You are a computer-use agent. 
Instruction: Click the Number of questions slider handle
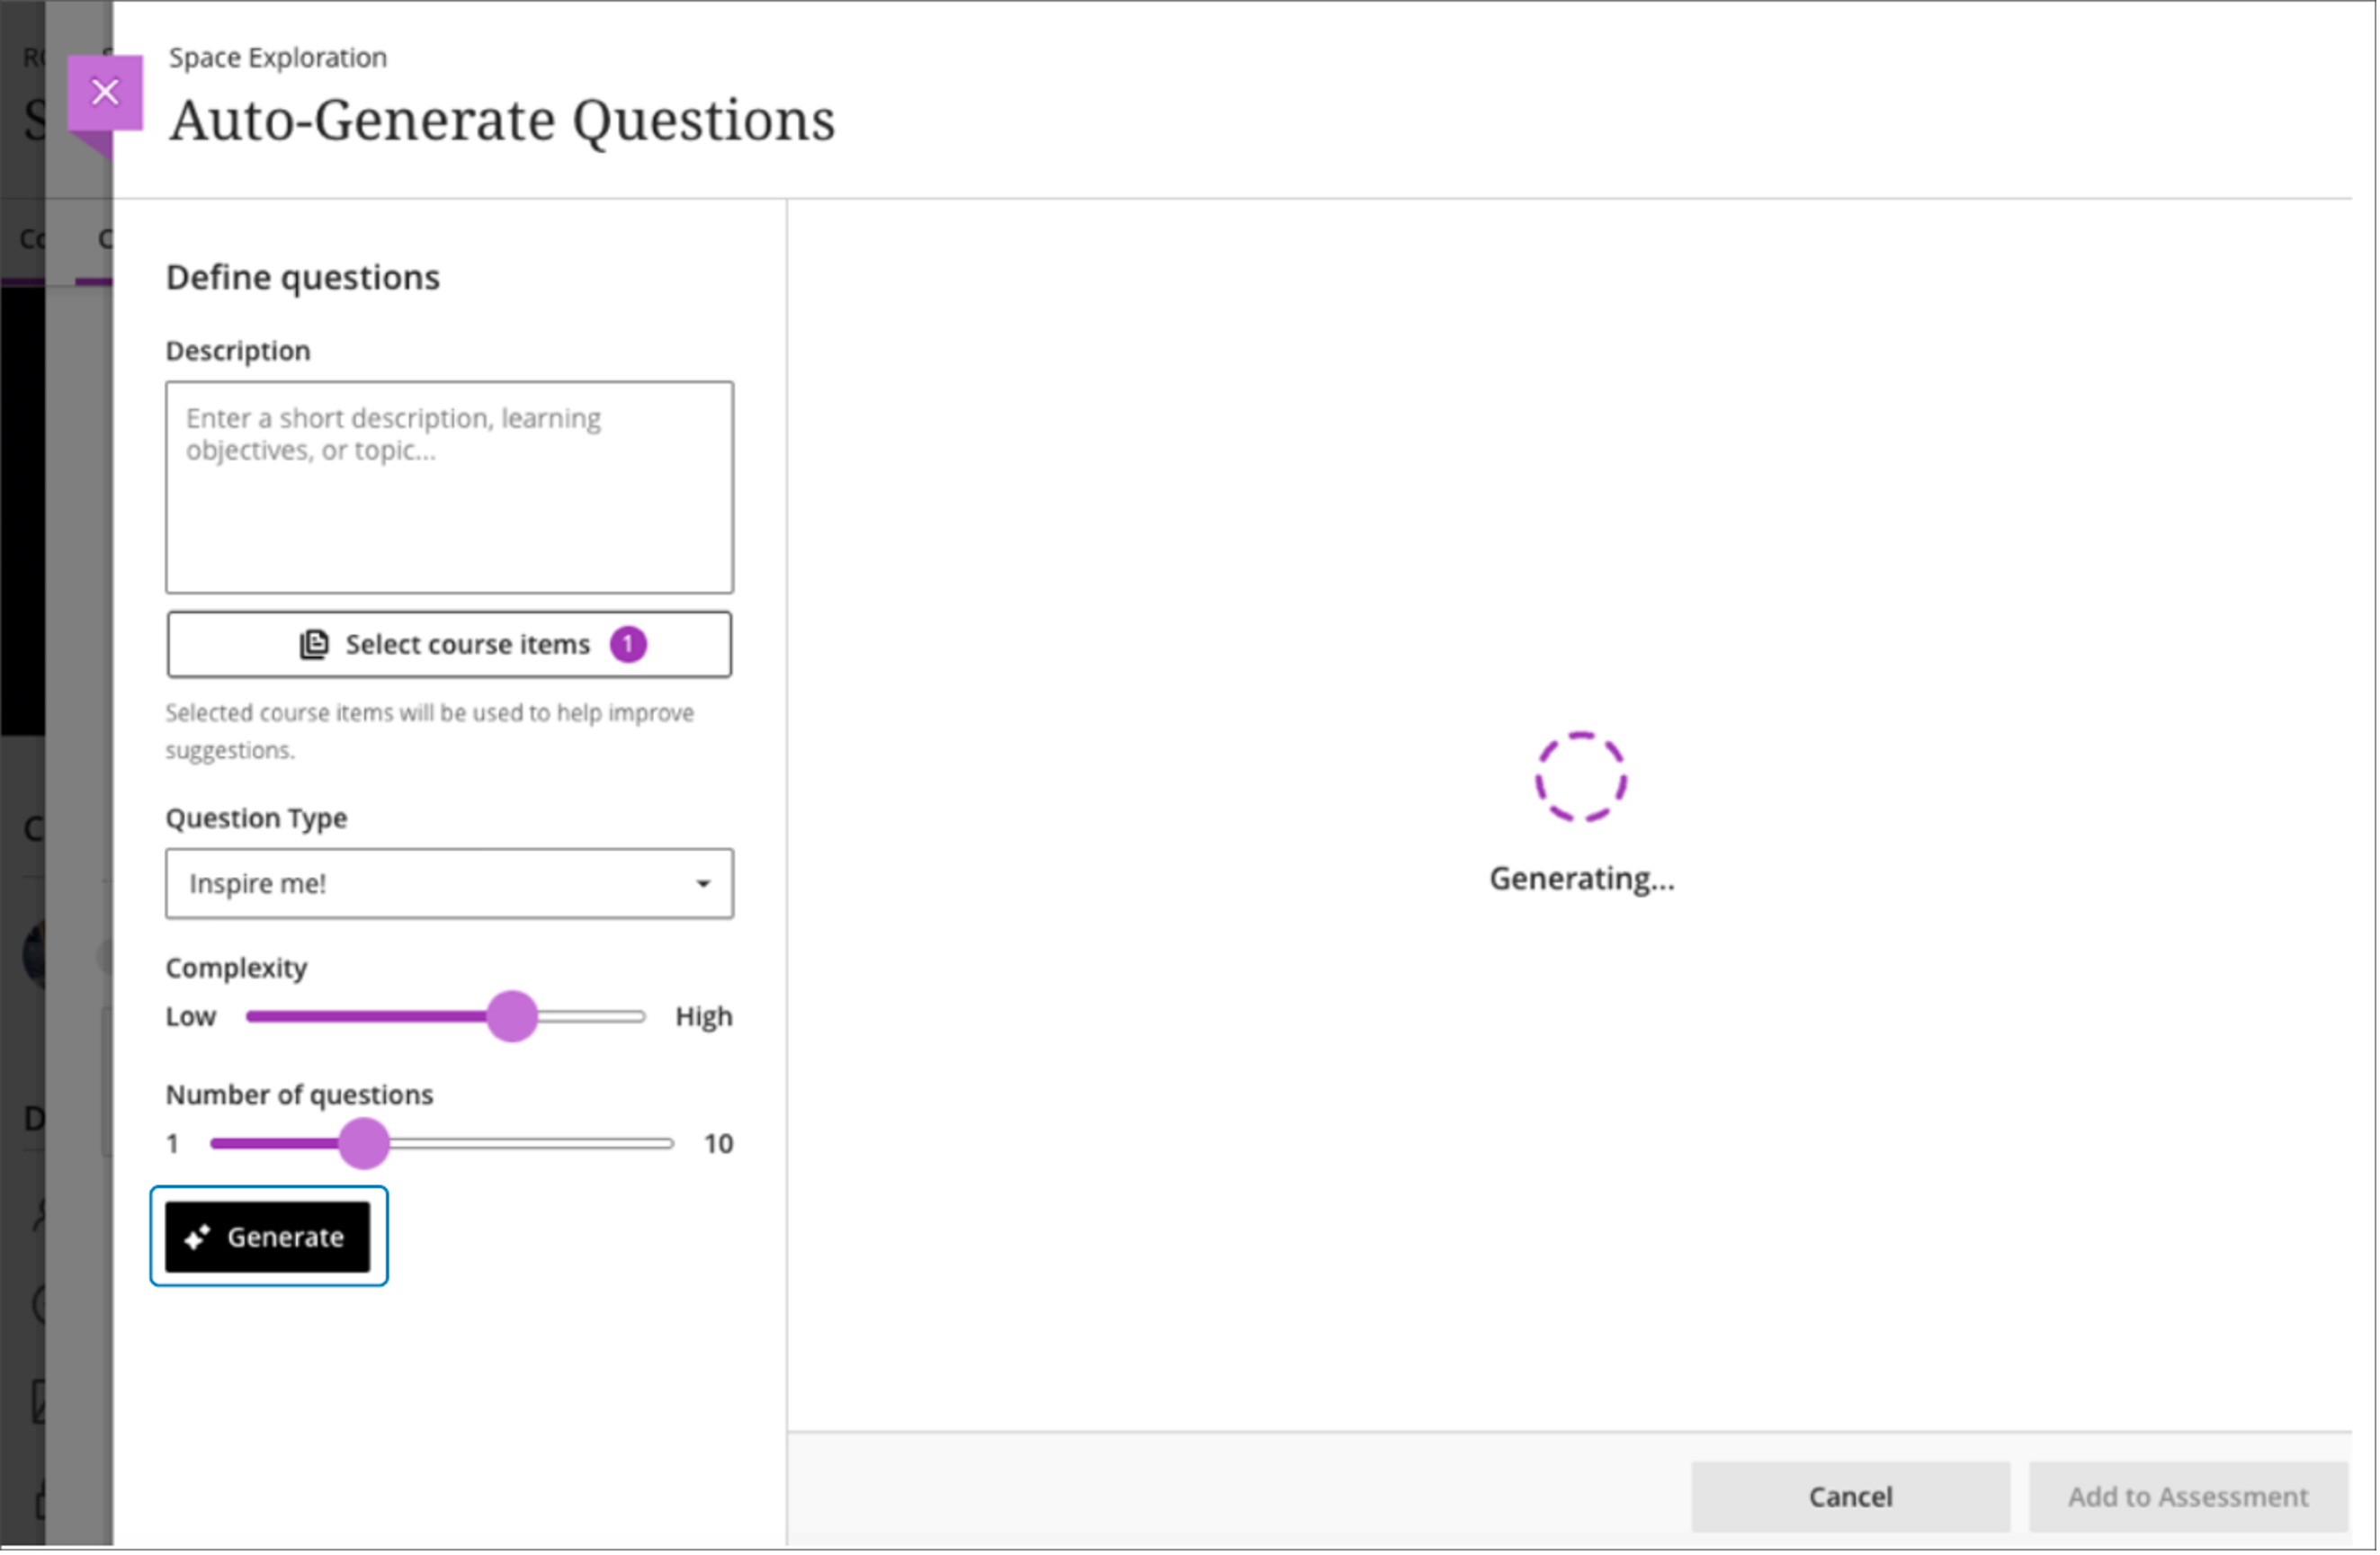tap(365, 1143)
